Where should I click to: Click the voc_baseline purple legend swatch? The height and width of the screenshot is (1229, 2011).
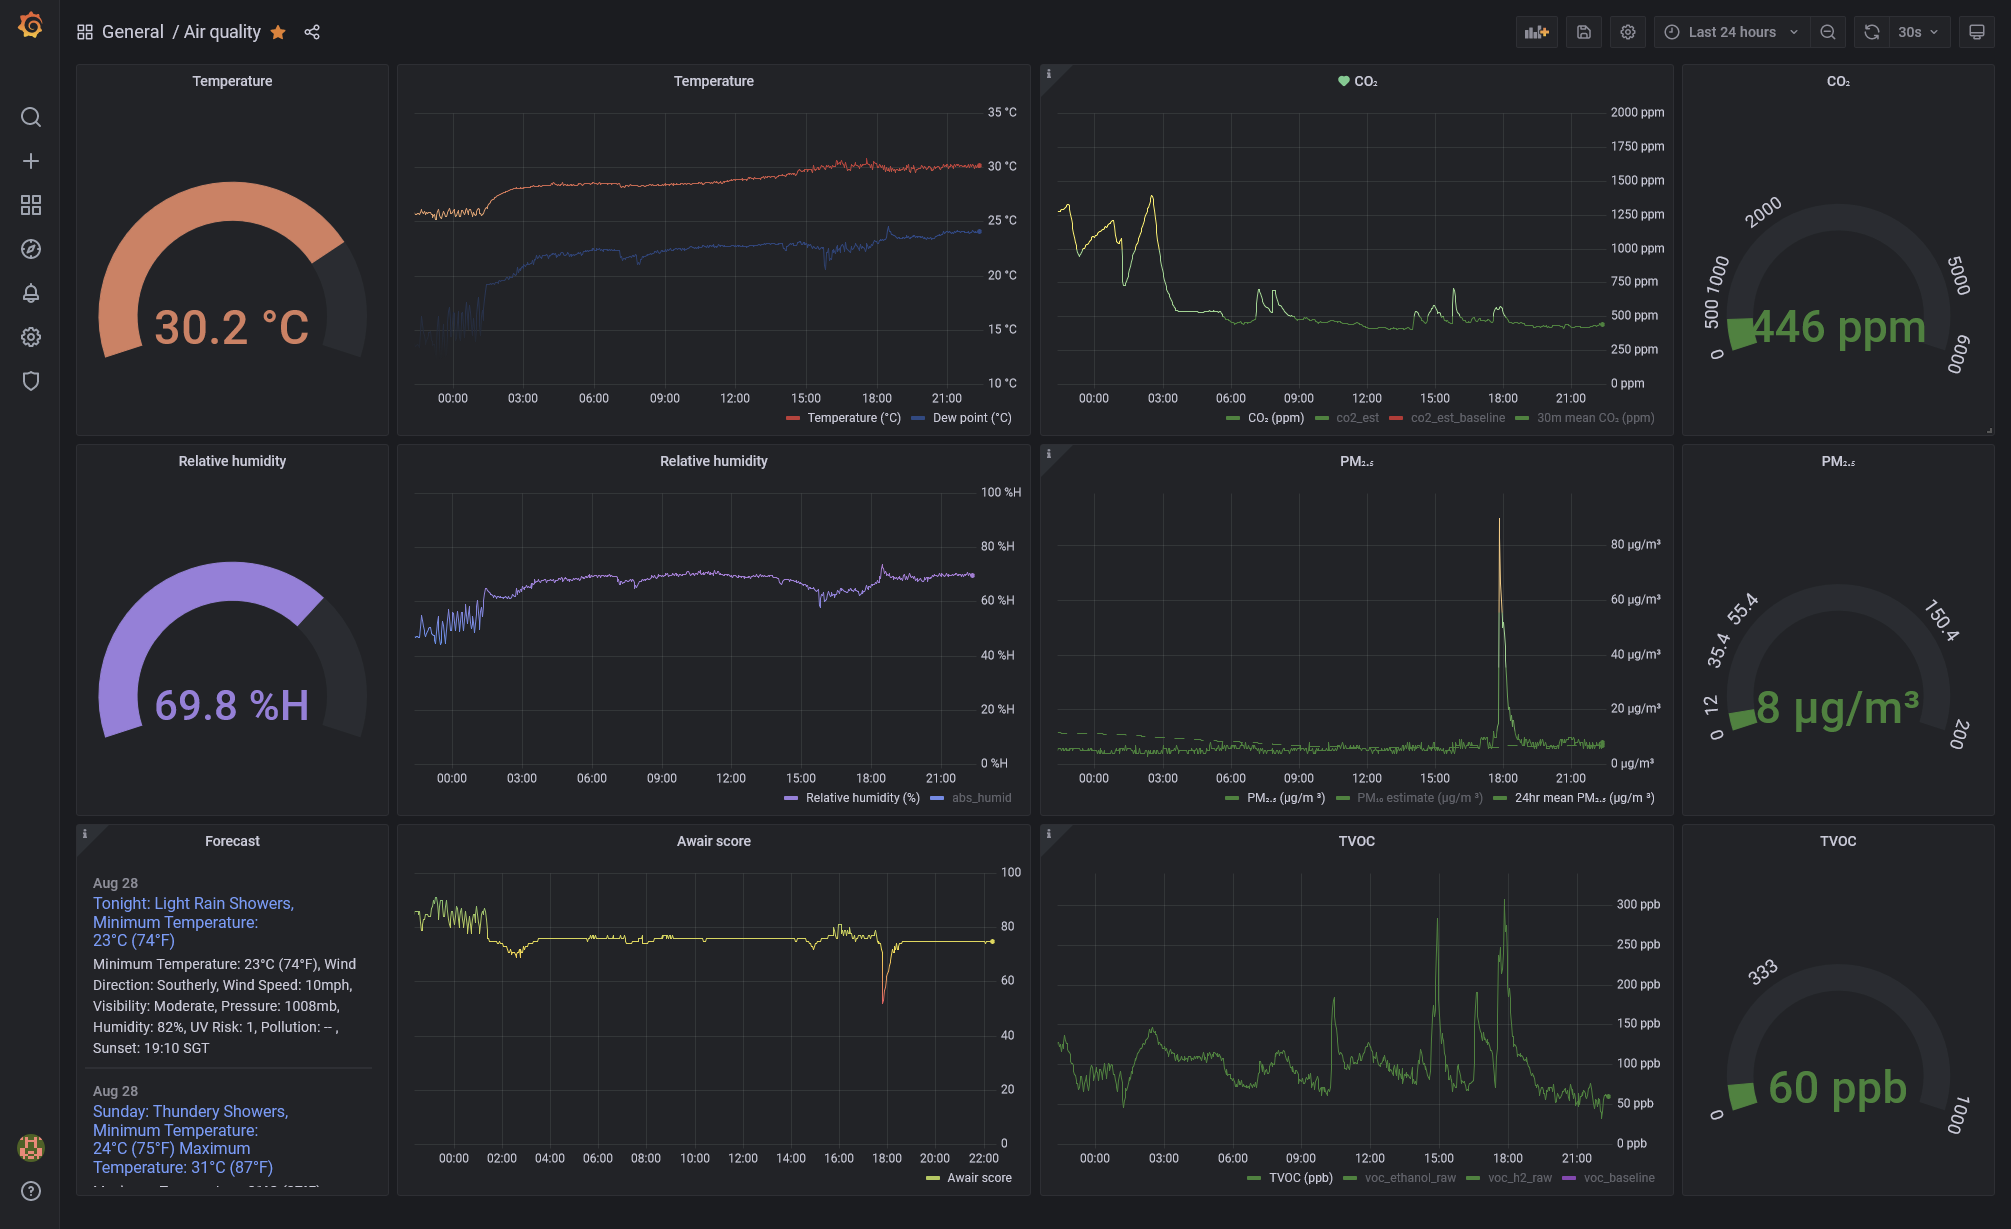tap(1568, 1178)
